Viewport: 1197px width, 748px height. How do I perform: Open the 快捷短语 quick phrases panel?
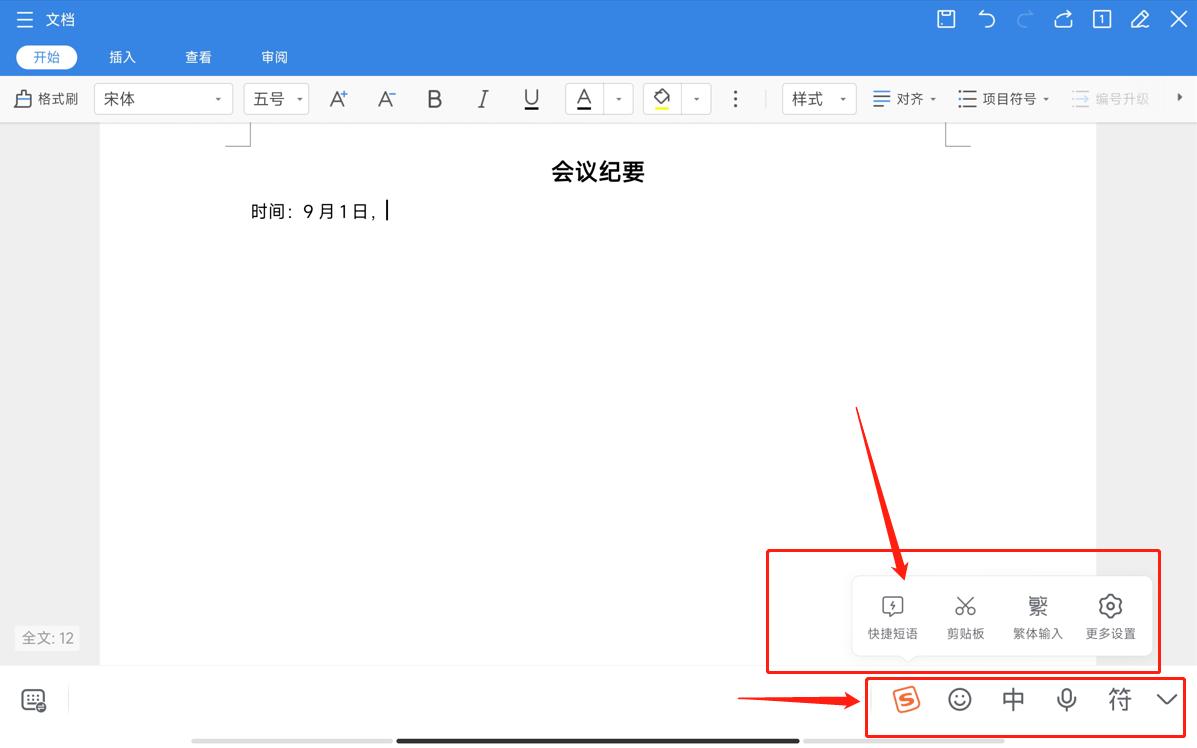point(890,614)
